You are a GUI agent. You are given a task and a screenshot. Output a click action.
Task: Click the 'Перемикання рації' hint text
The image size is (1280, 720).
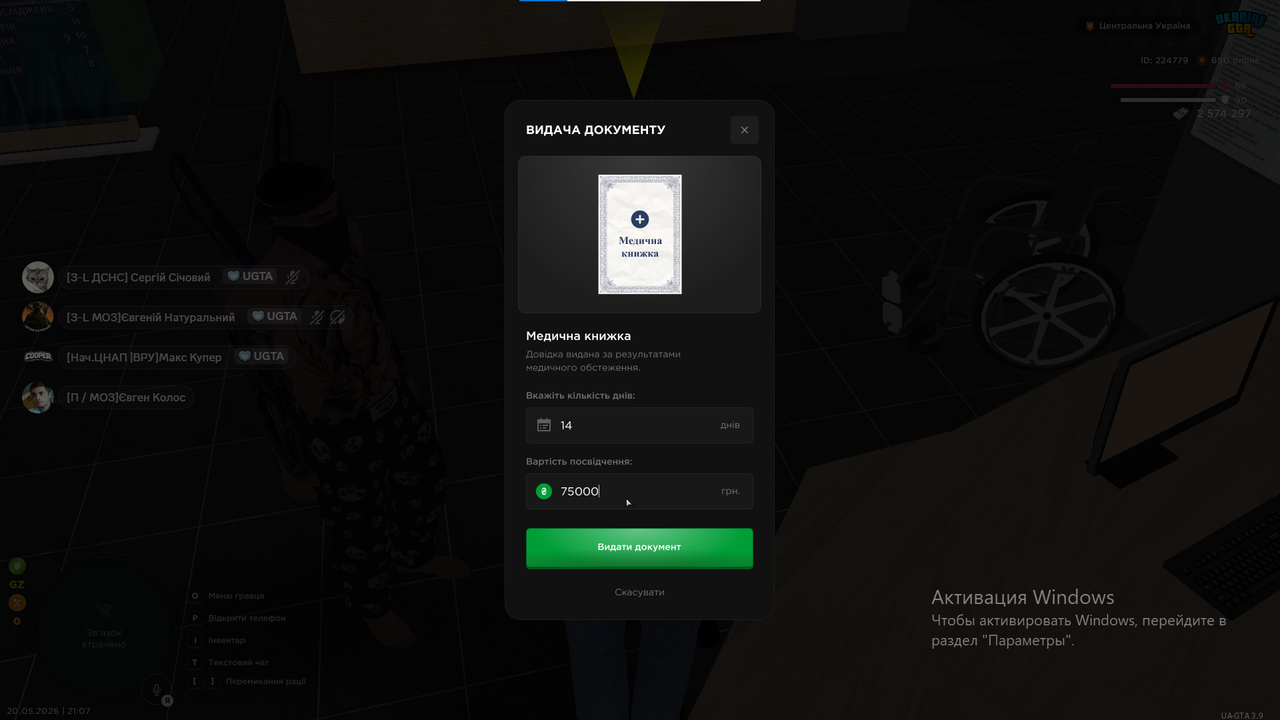click(266, 681)
